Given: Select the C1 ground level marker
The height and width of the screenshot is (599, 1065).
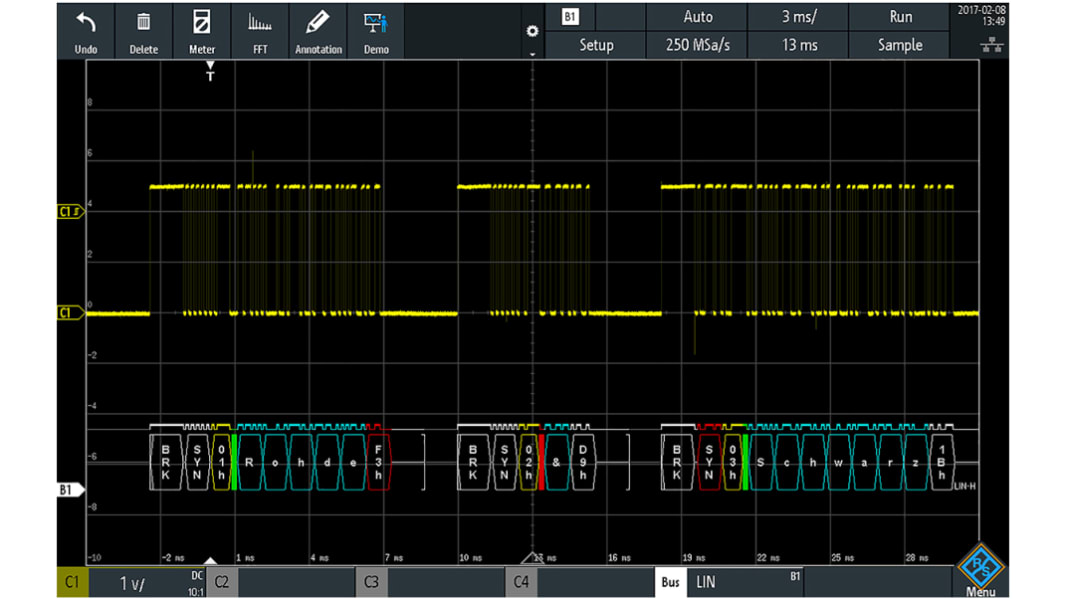Looking at the screenshot, I should tap(70, 313).
